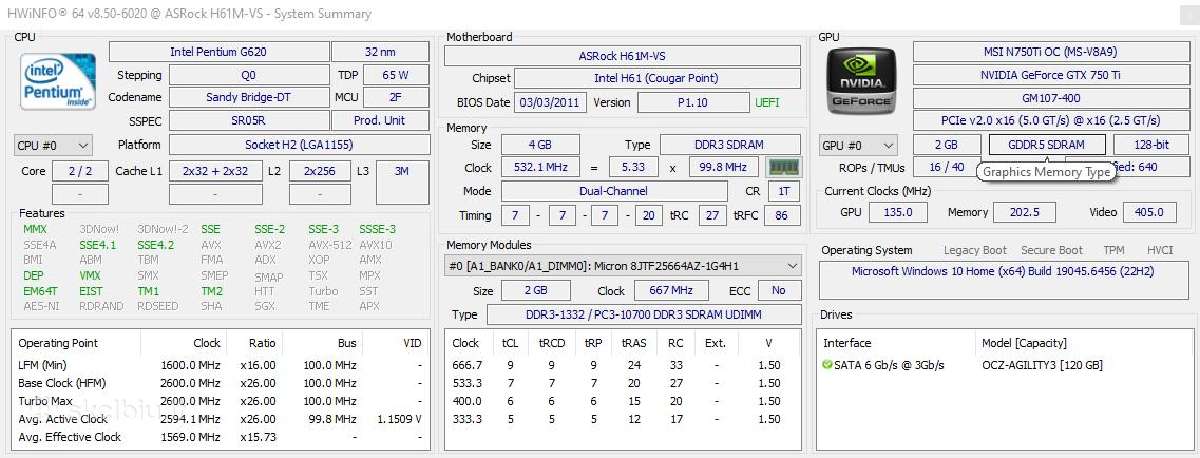Click the 32 nm process field
1200x458 pixels.
click(380, 51)
